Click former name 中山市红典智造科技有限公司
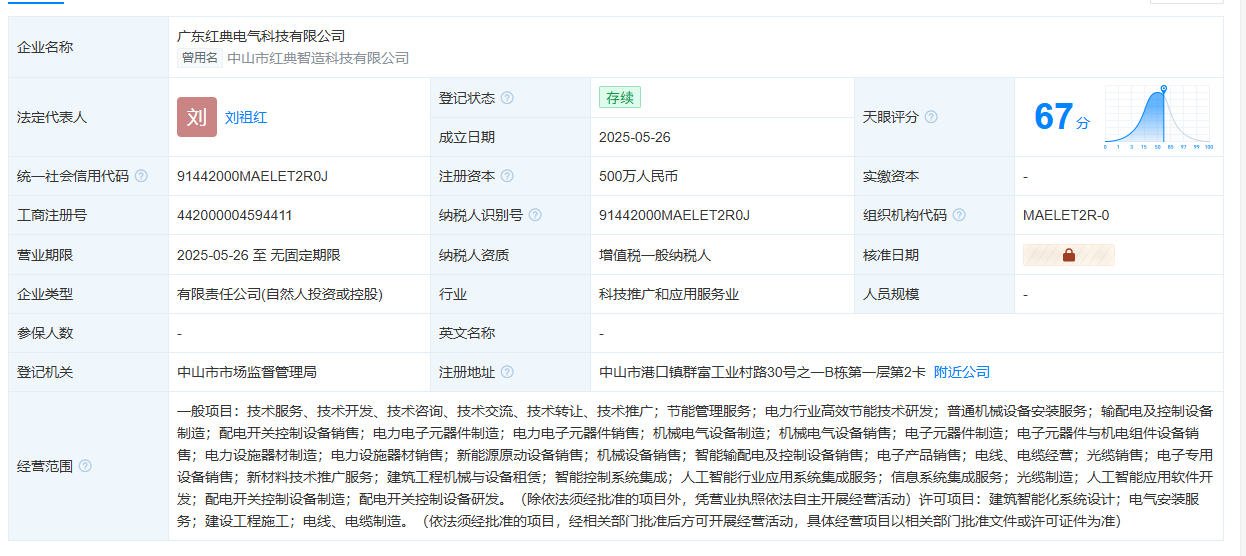1246x556 pixels. 318,58
